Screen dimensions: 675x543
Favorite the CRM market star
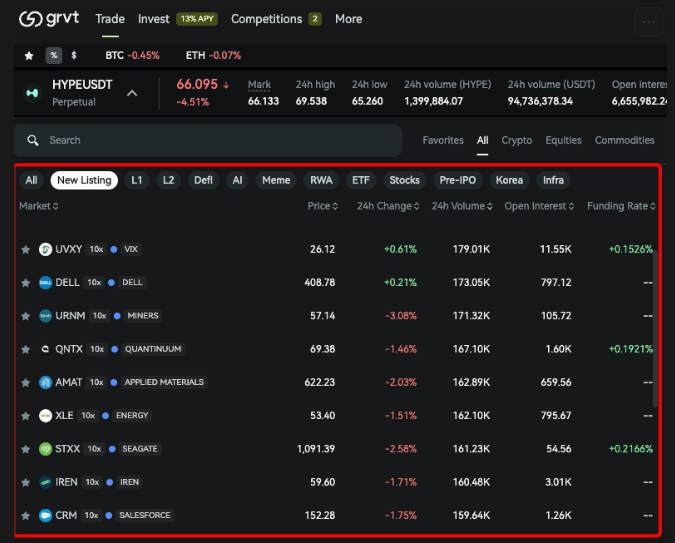pyautogui.click(x=26, y=515)
